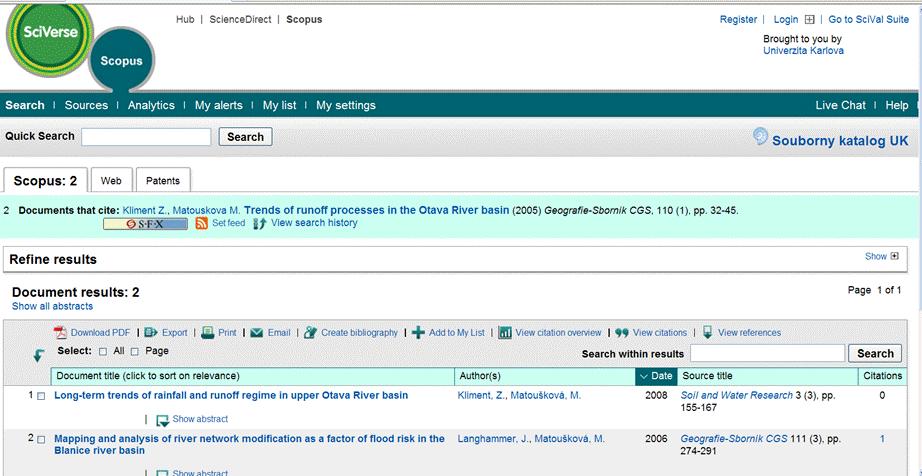The height and width of the screenshot is (476, 922).
Task: Click the Register link
Action: coord(739,19)
